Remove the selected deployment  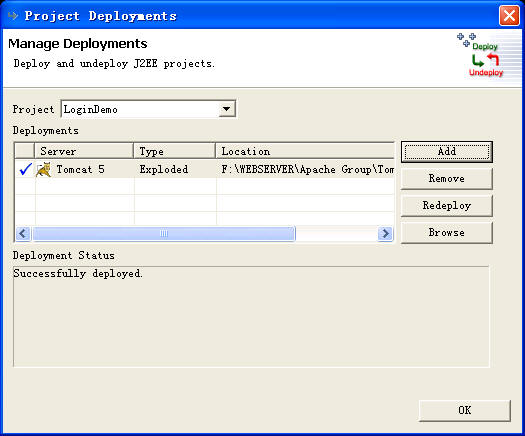point(447,178)
